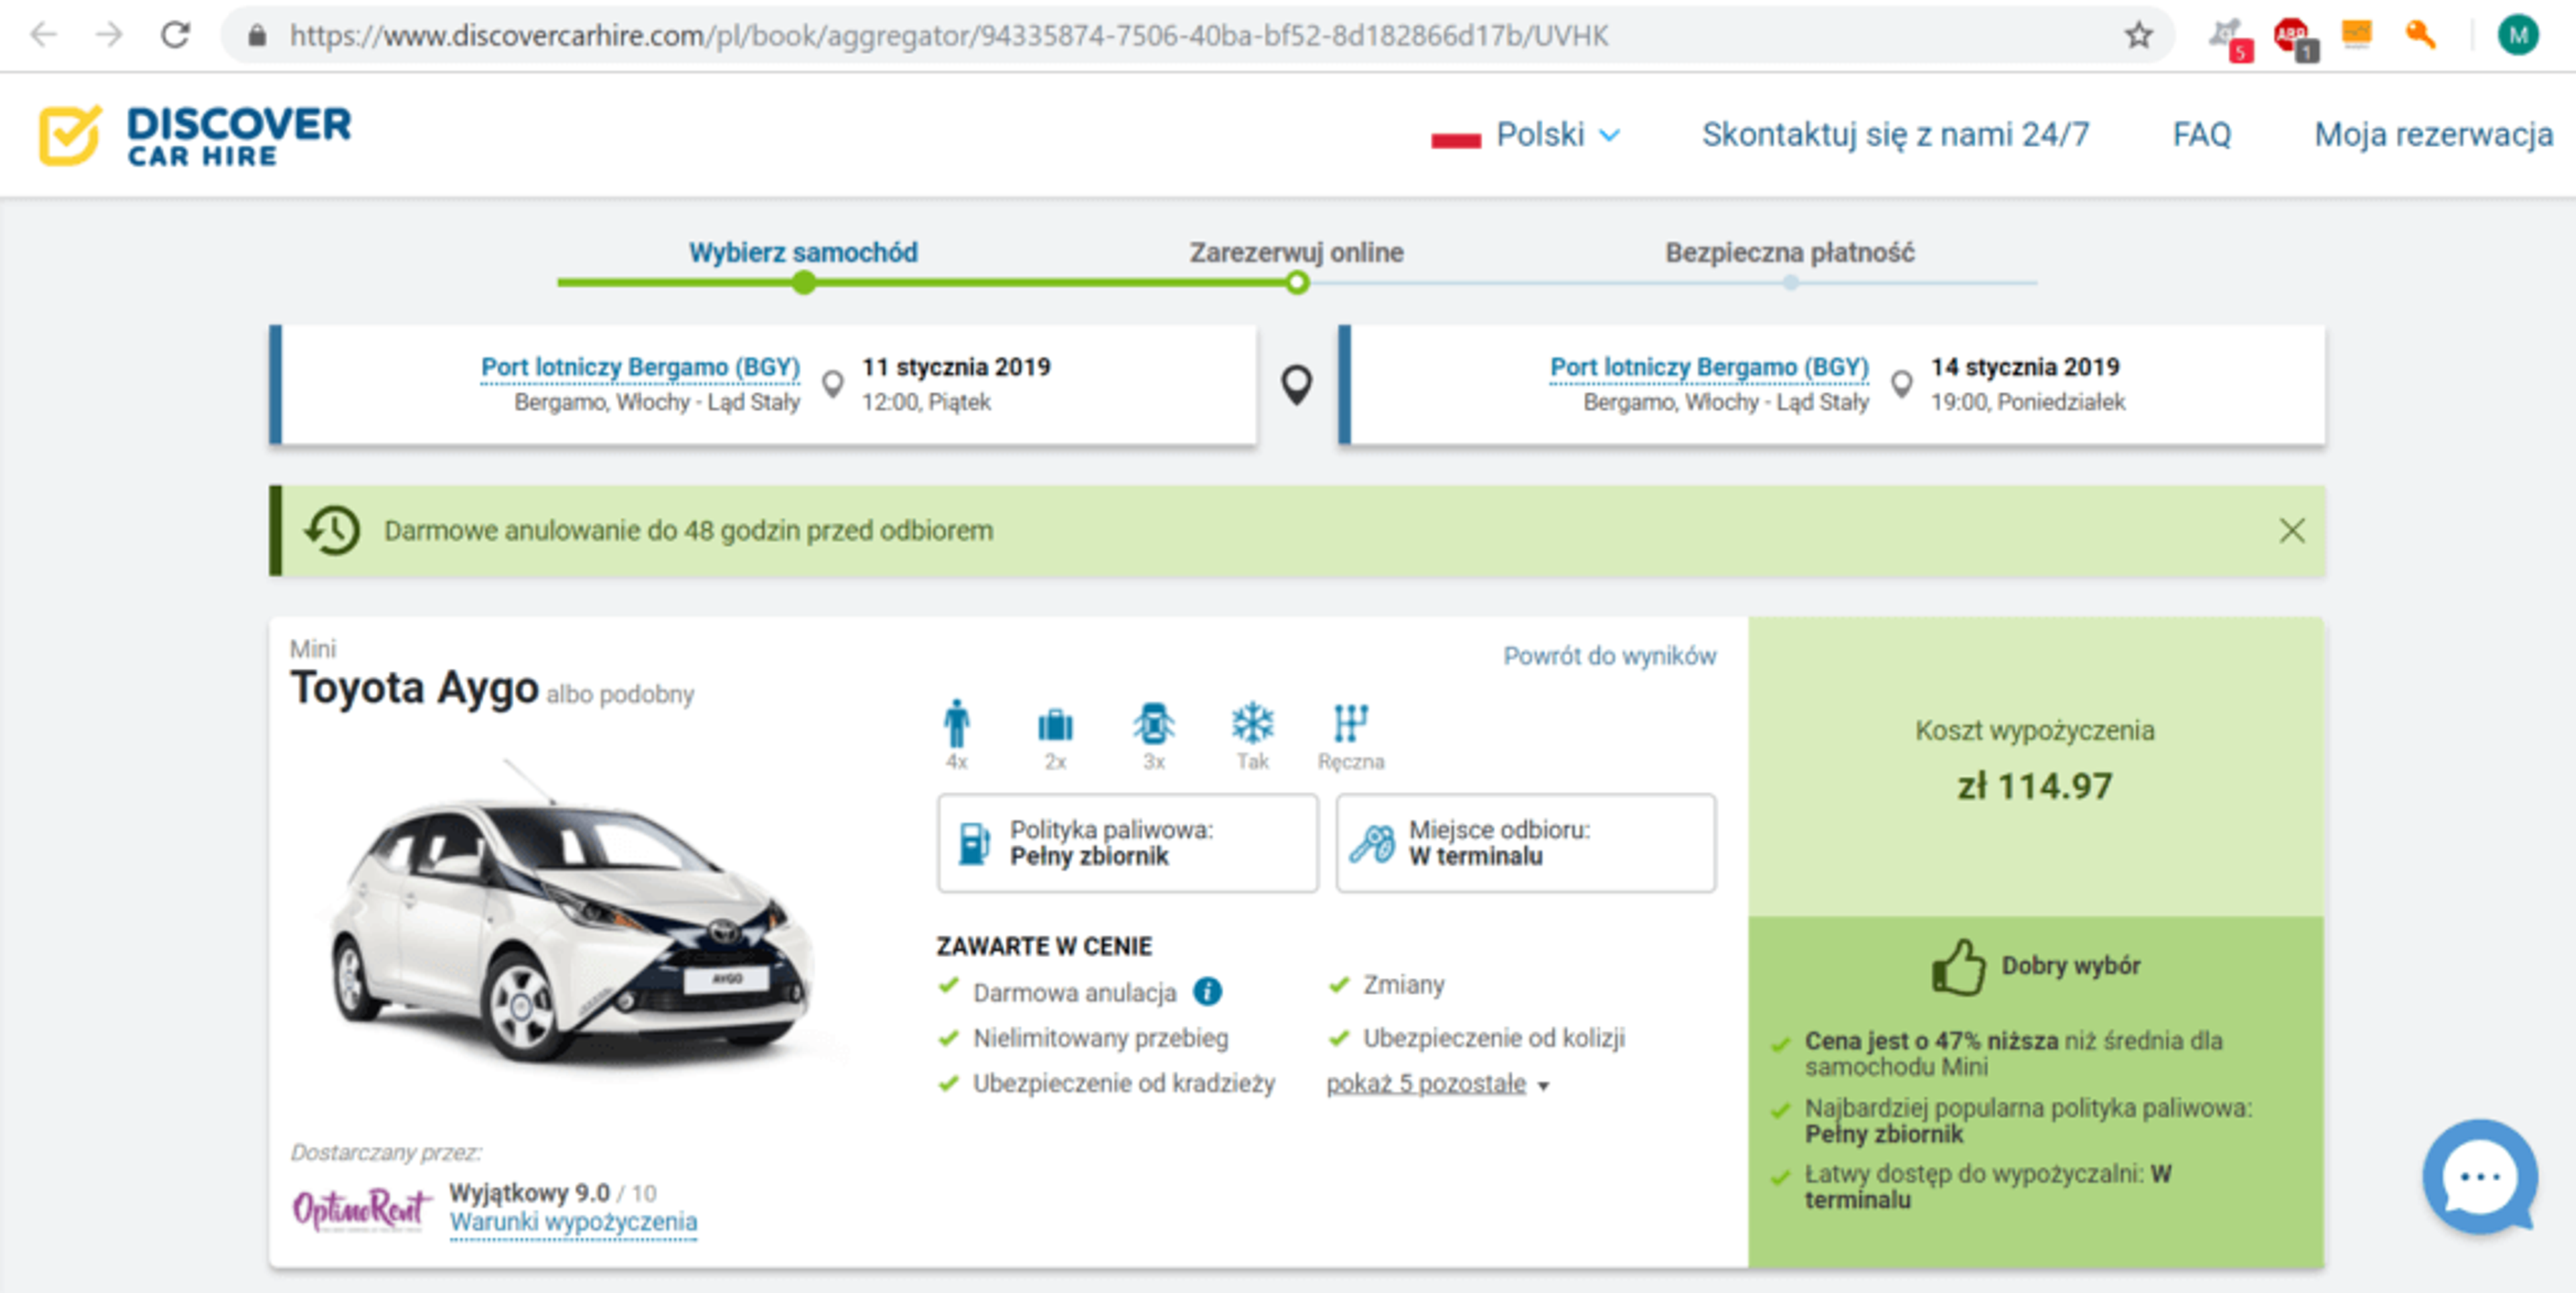Open pickup location Port lotniczy Bergamo
Image resolution: width=2576 pixels, height=1293 pixels.
[640, 367]
